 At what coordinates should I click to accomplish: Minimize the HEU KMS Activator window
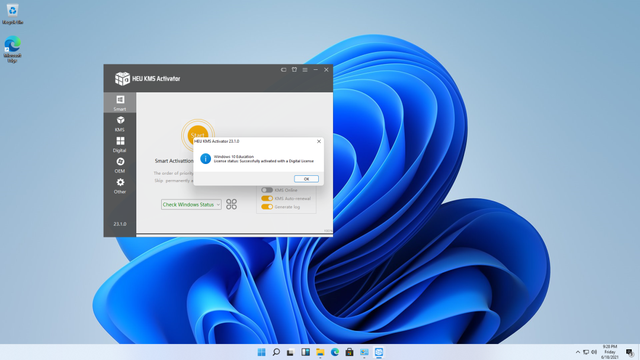point(316,70)
